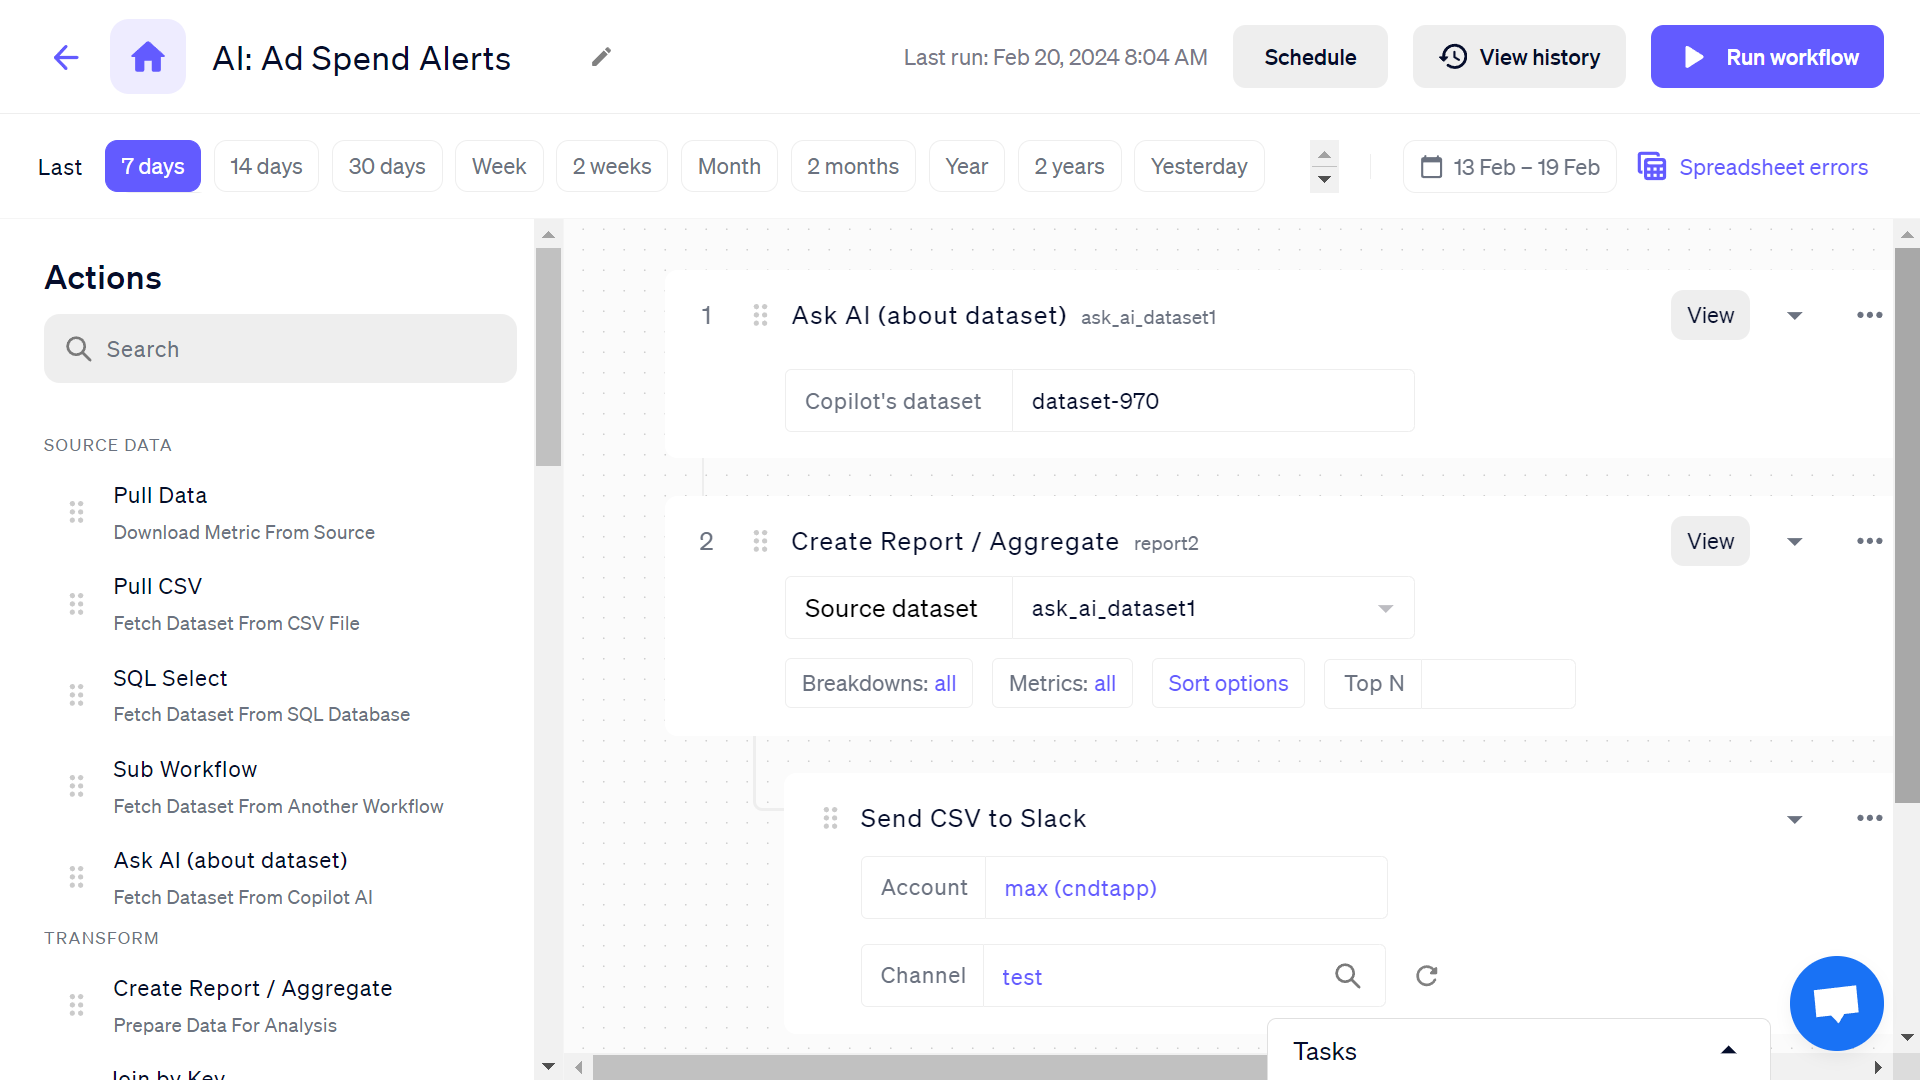Grab drag handle of Create Report step
Screen dimensions: 1920x1080
(x=760, y=541)
